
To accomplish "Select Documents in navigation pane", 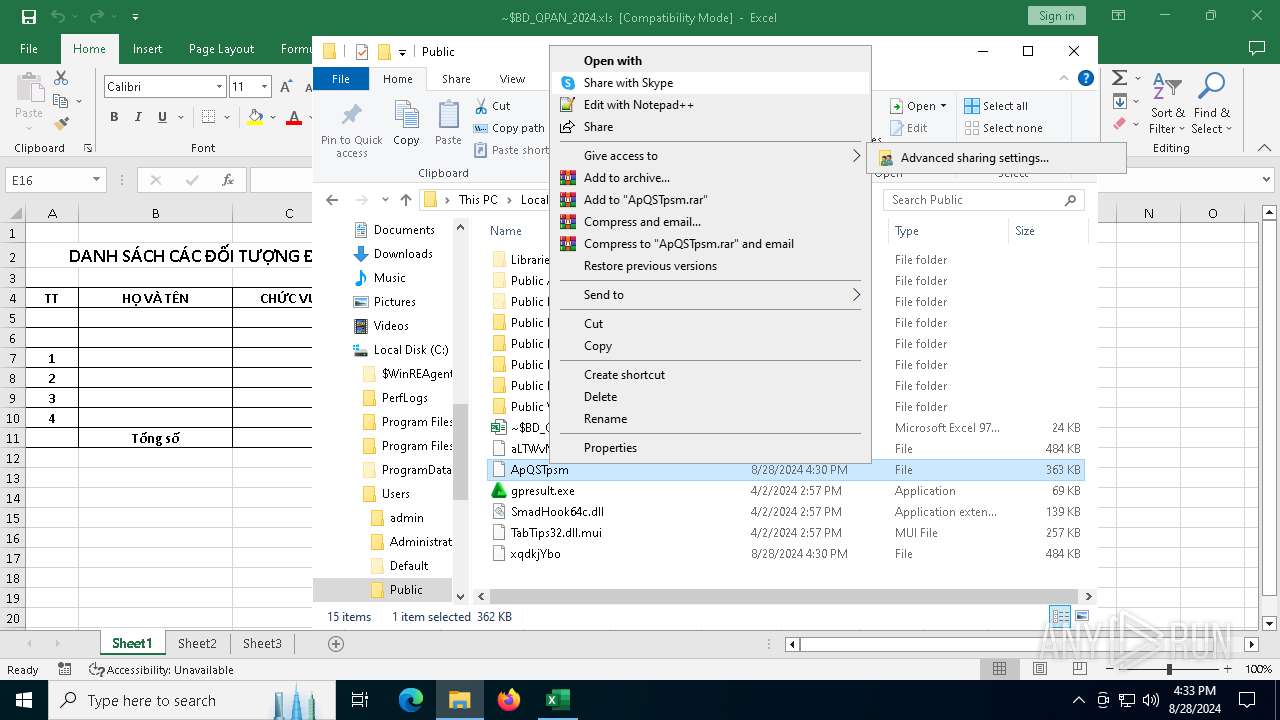I will coord(404,230).
